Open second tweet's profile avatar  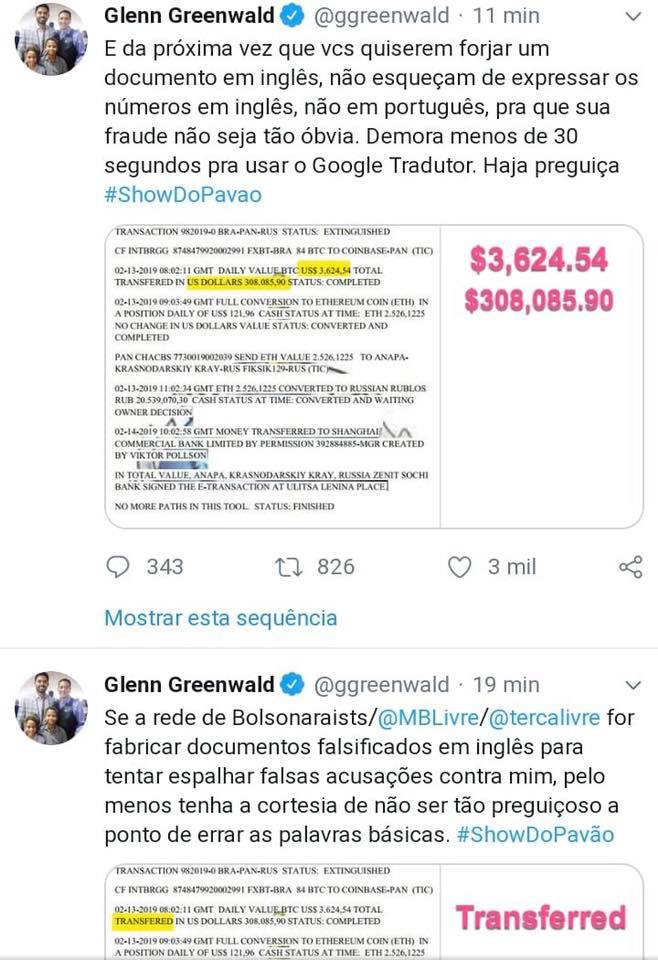click(51, 708)
